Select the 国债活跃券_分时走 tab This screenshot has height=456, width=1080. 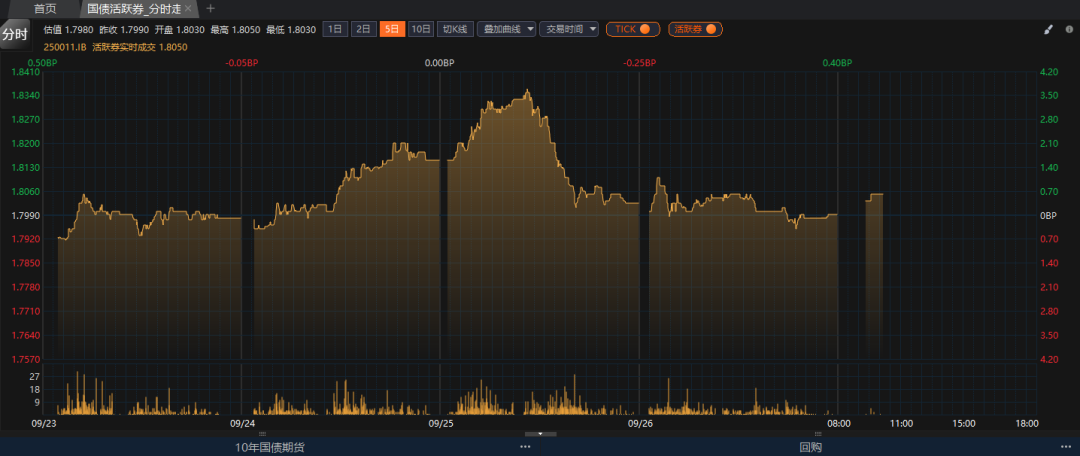134,8
